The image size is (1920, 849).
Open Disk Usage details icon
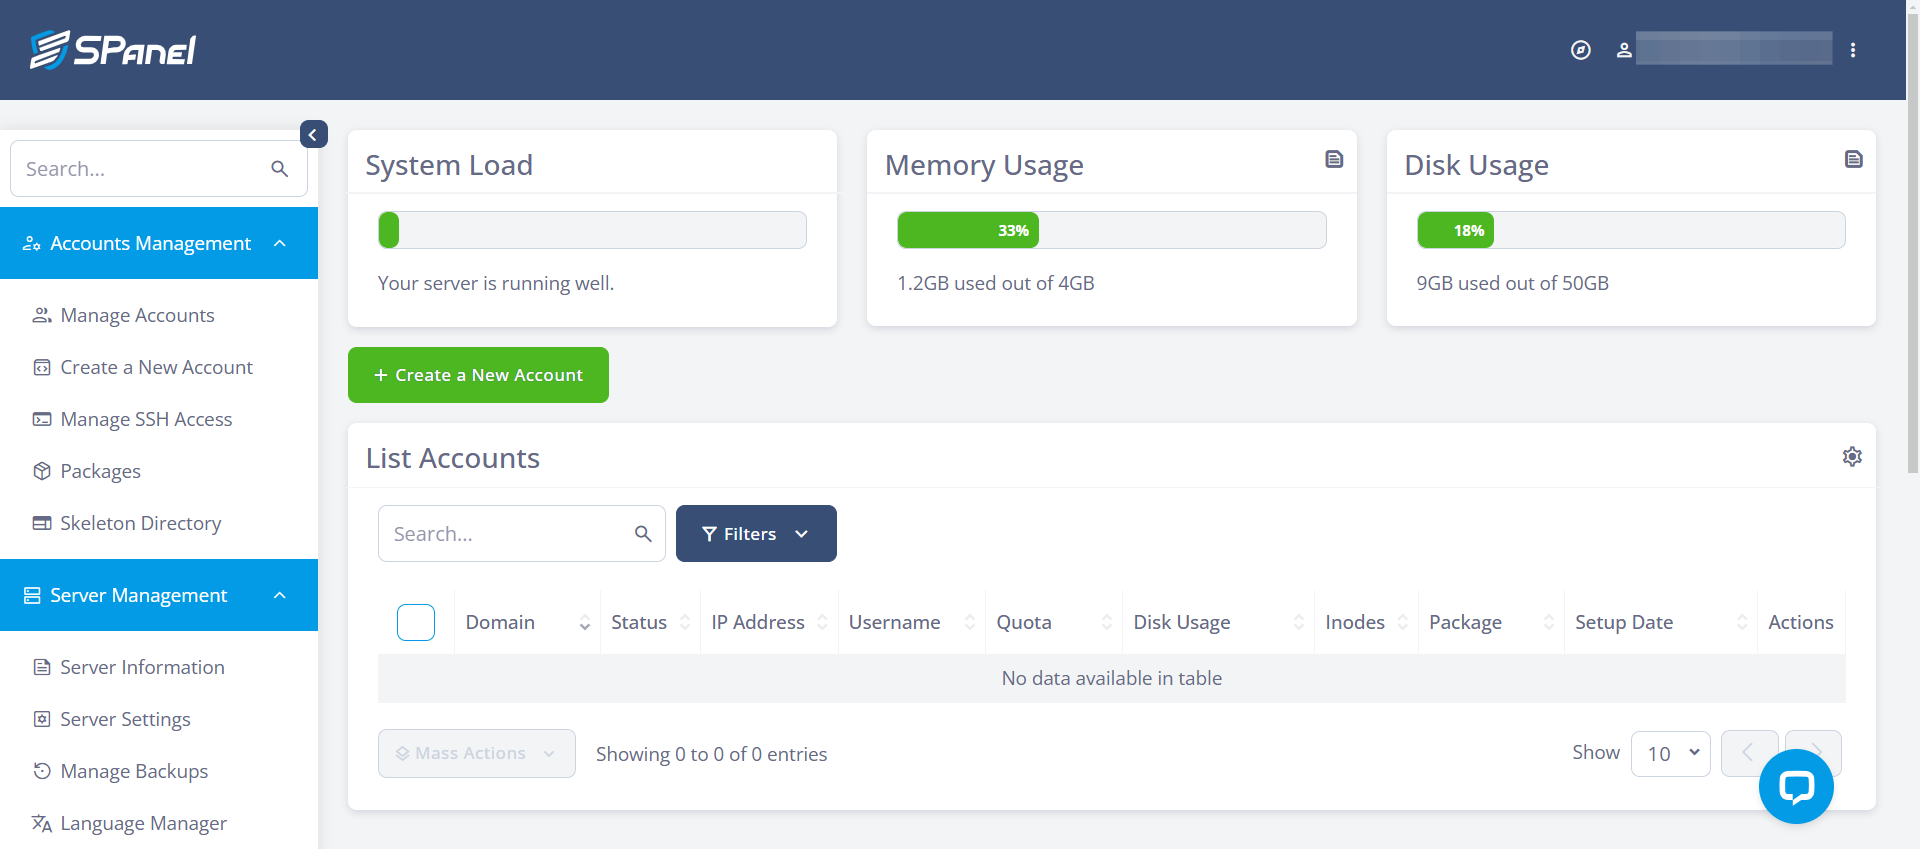tap(1854, 159)
